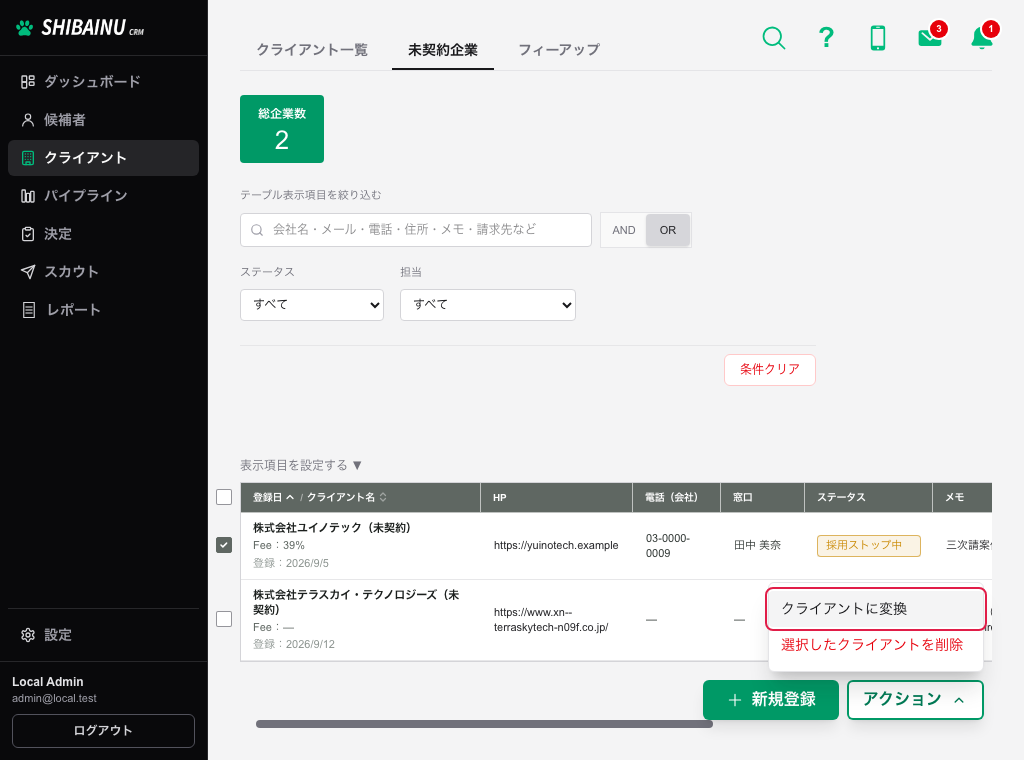Click the ログアウト button
Screen dimensions: 1024x760
tap(103, 731)
